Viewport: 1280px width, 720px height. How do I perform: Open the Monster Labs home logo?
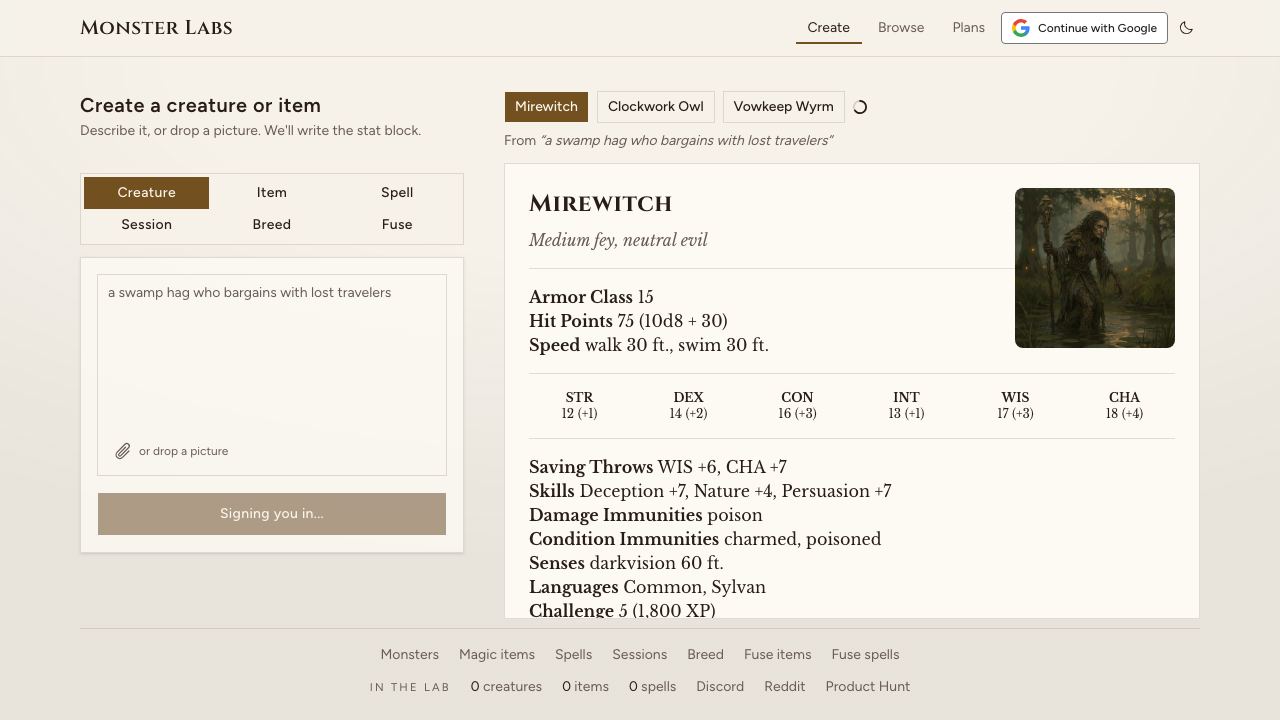[156, 28]
